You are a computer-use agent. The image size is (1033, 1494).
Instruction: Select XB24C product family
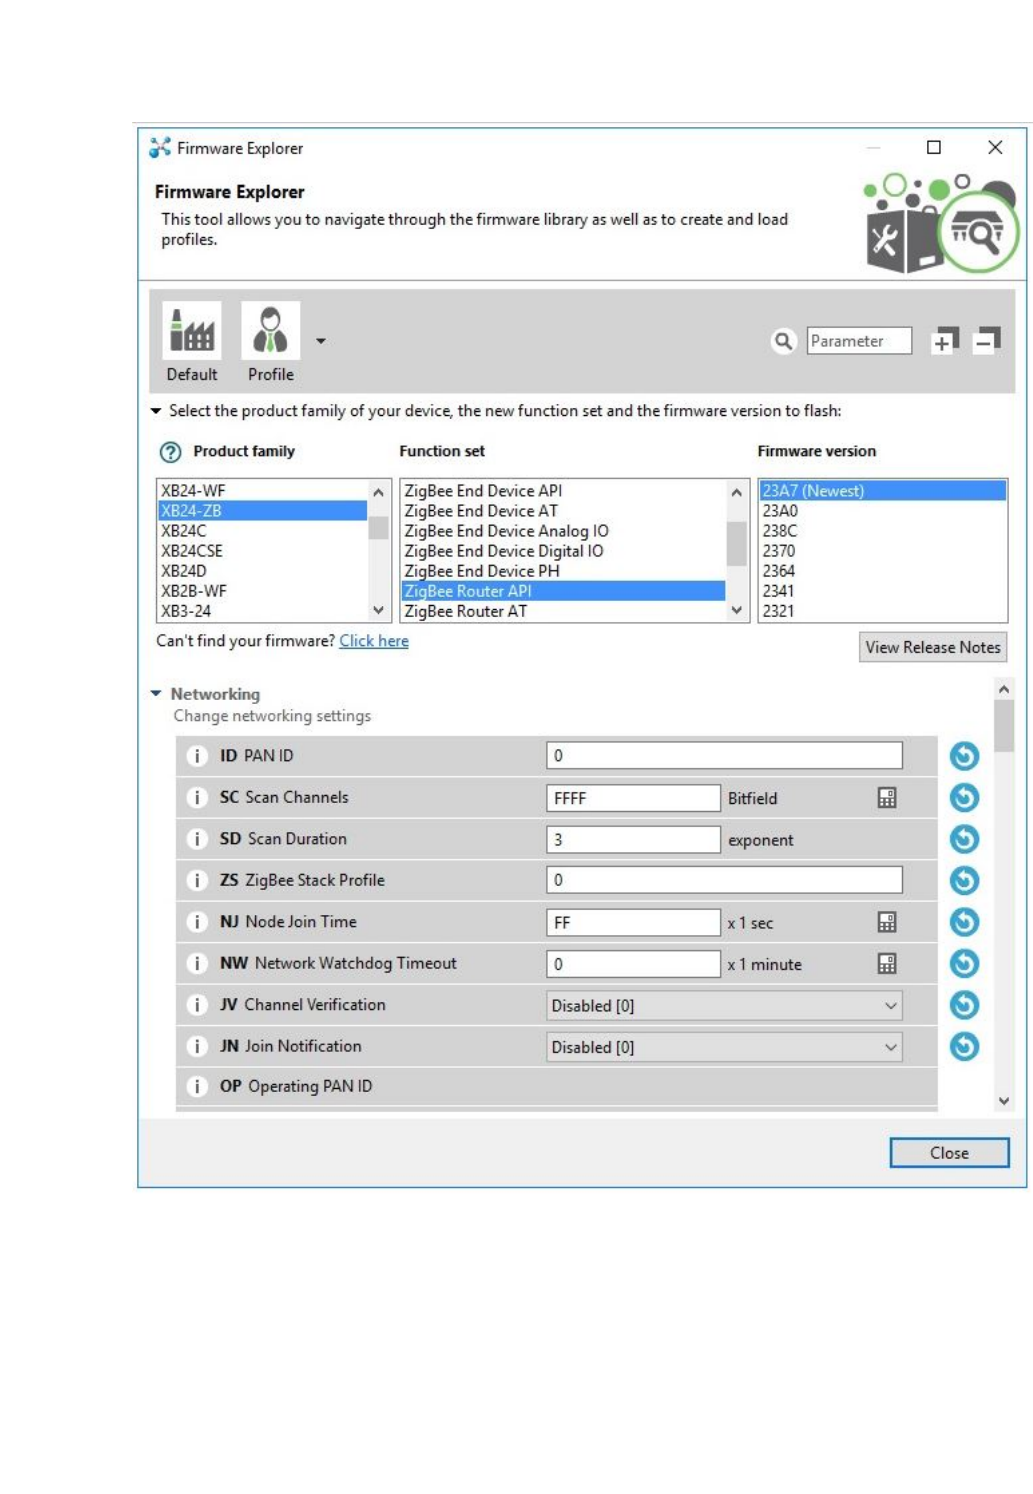[x=262, y=530]
